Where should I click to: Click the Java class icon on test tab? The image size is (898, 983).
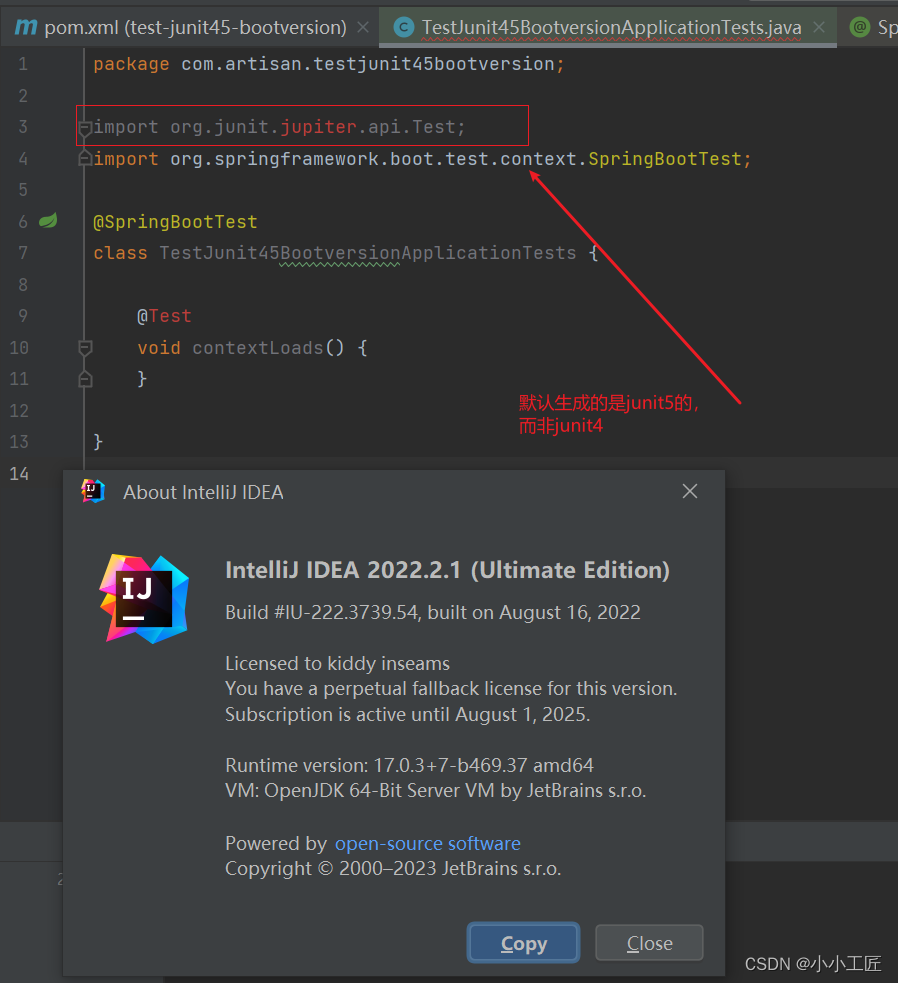click(403, 27)
